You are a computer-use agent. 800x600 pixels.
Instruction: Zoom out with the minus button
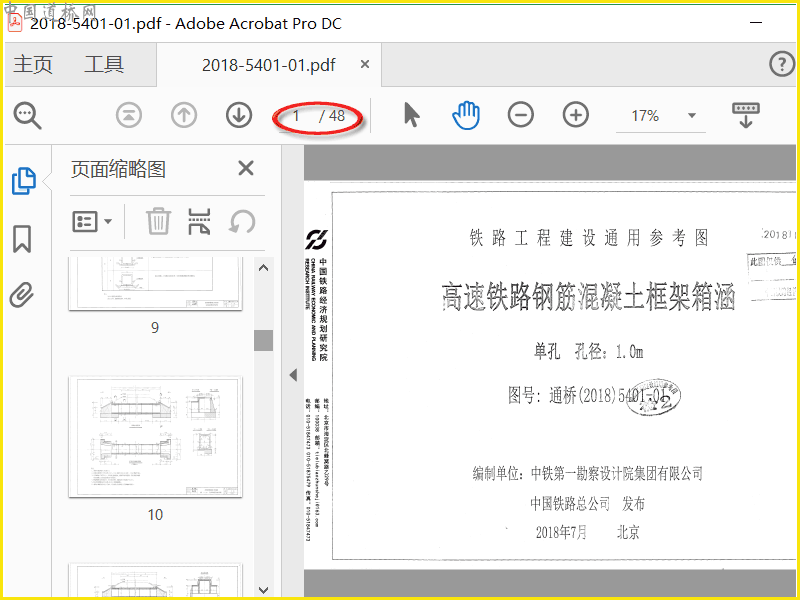pos(520,115)
